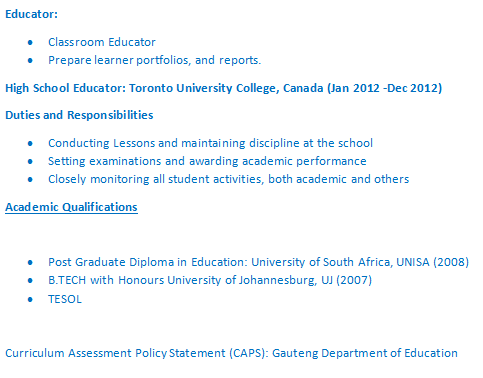Click bullet beside Prepare learner portfolios
Screen dimensions: 483x378
[30, 60]
